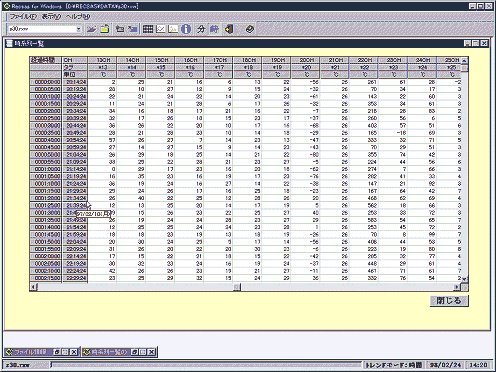The image size is (496, 372).
Task: Expand the file name combo box
Action: click(79, 29)
